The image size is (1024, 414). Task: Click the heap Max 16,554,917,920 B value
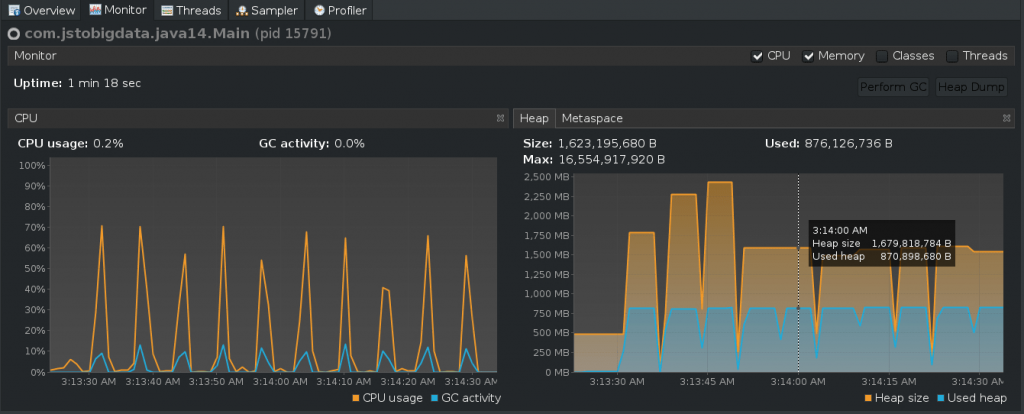coord(611,160)
